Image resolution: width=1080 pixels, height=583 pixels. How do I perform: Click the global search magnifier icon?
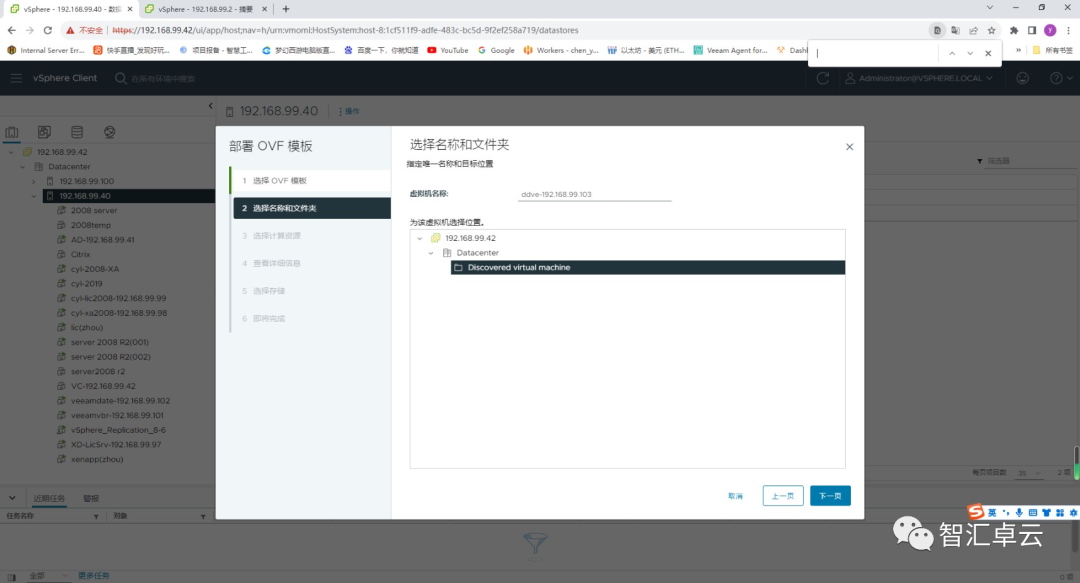point(121,79)
